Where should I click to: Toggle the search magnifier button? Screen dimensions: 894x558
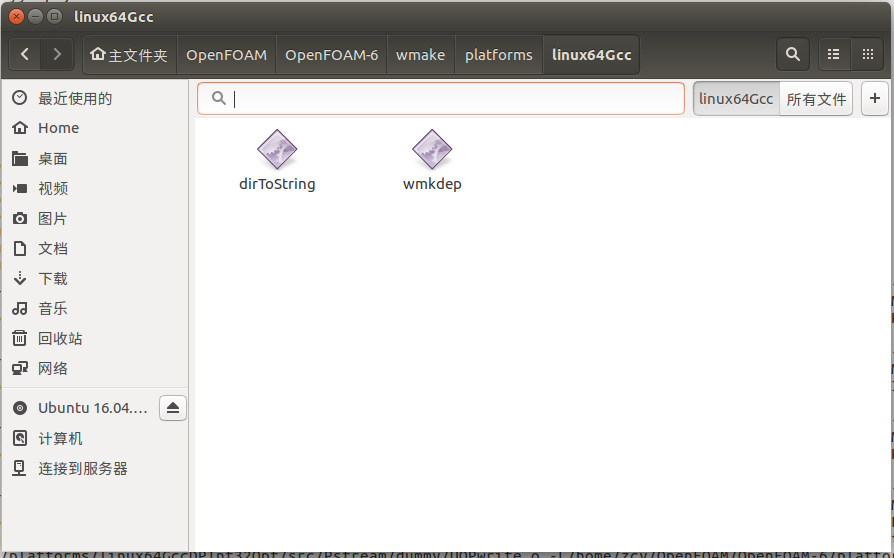[x=792, y=55]
